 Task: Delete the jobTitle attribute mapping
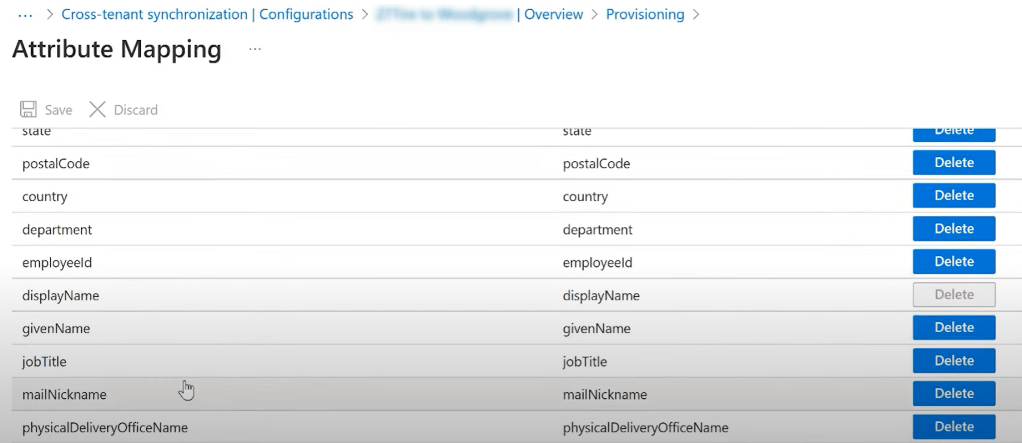pos(953,361)
